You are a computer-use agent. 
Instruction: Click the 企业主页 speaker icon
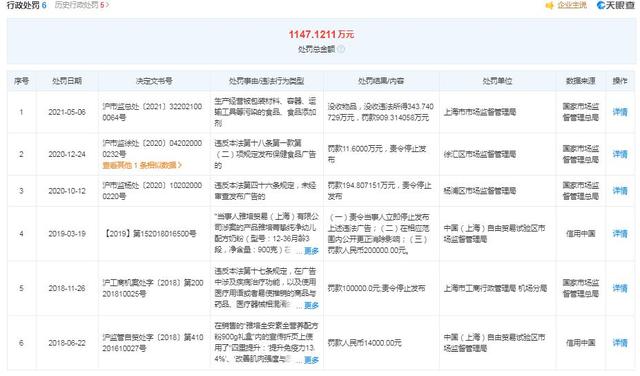pos(549,5)
